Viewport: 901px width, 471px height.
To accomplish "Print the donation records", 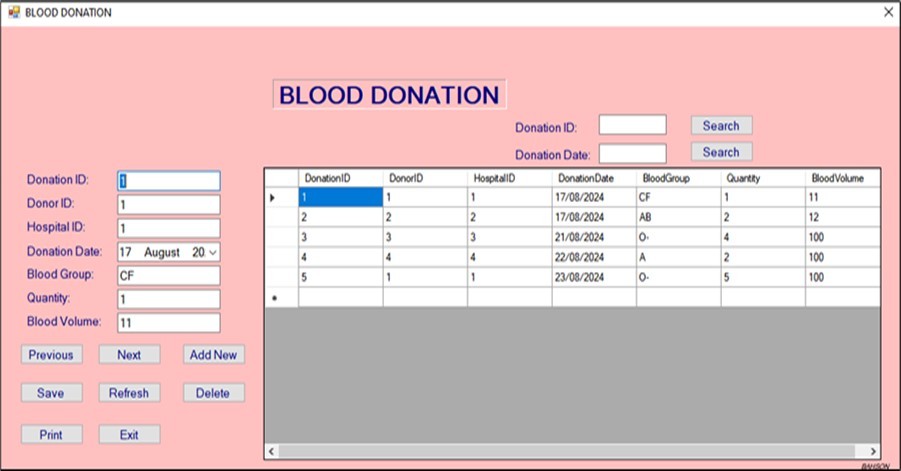I will coord(50,435).
